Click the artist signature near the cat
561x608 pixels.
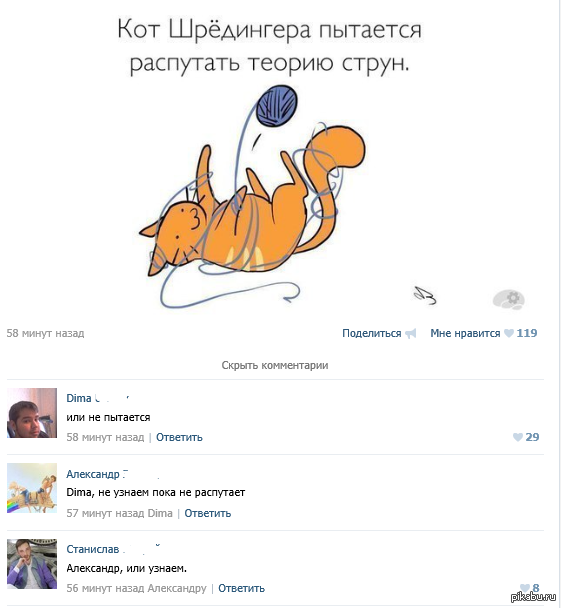(x=425, y=295)
